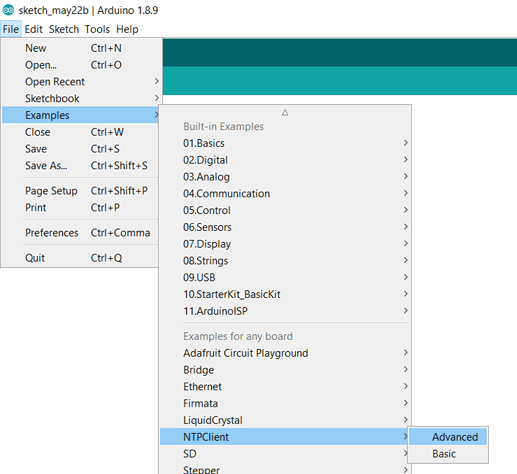The image size is (517, 474).
Task: Choose New from the File menu
Action: pyautogui.click(x=81, y=48)
